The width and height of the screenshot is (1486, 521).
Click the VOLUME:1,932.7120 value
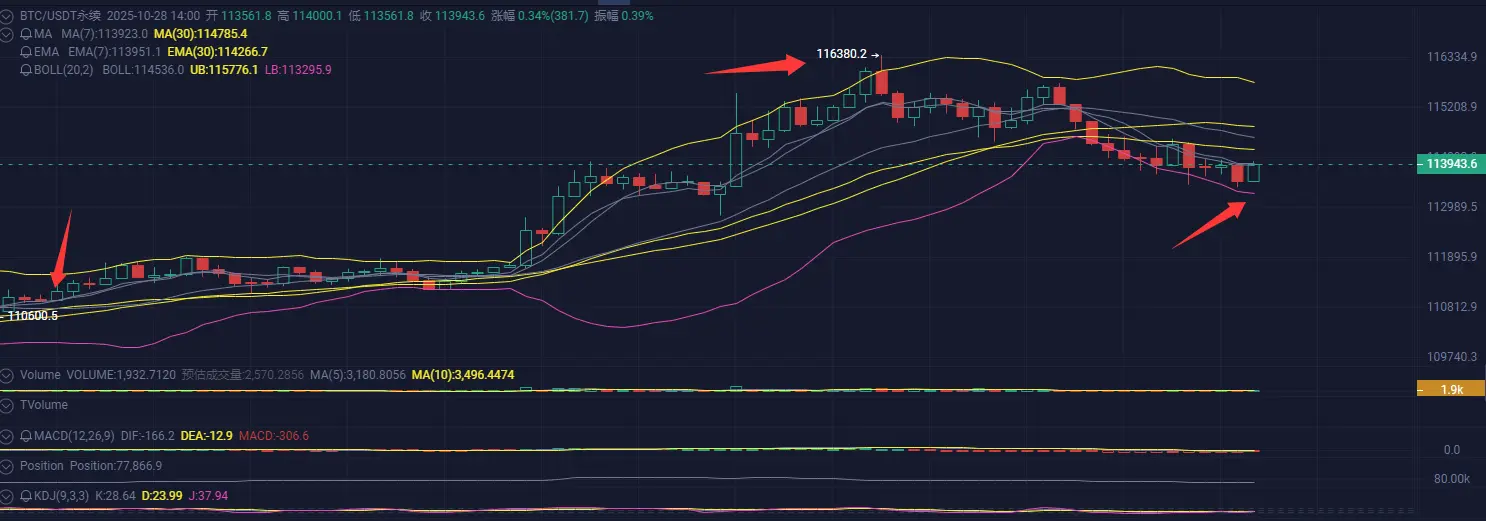click(121, 375)
